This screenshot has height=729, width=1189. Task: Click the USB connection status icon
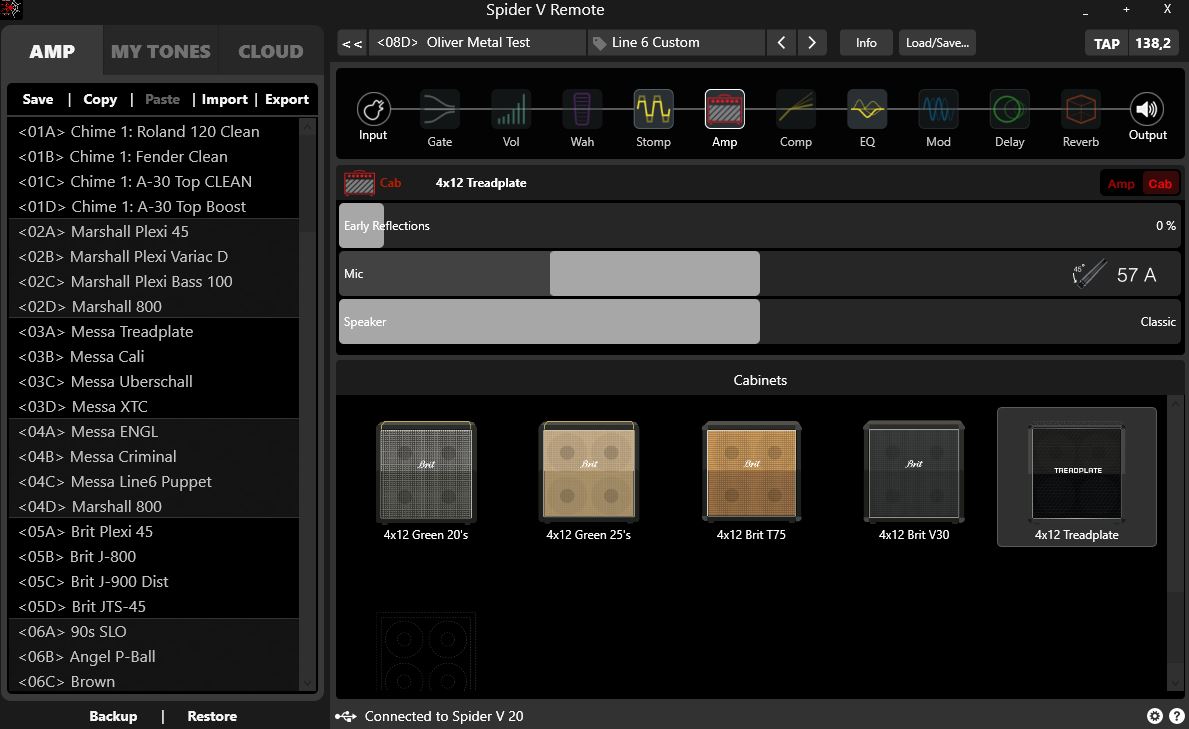pos(346,716)
